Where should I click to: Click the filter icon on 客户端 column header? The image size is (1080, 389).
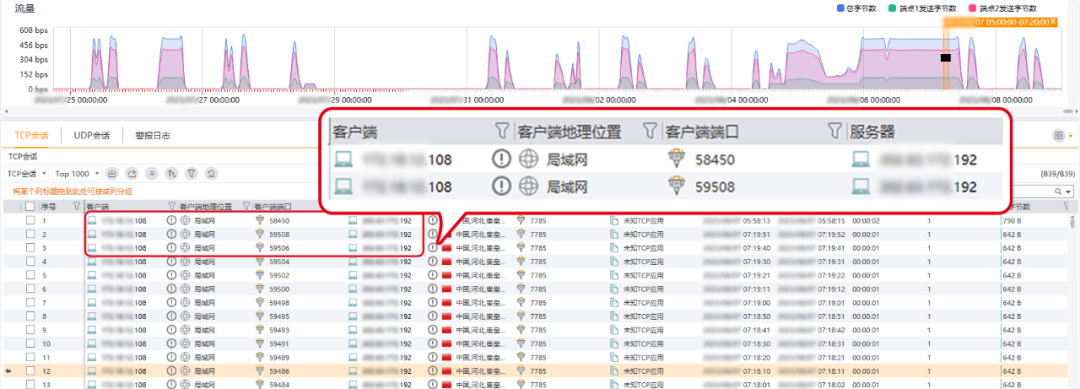(x=172, y=206)
